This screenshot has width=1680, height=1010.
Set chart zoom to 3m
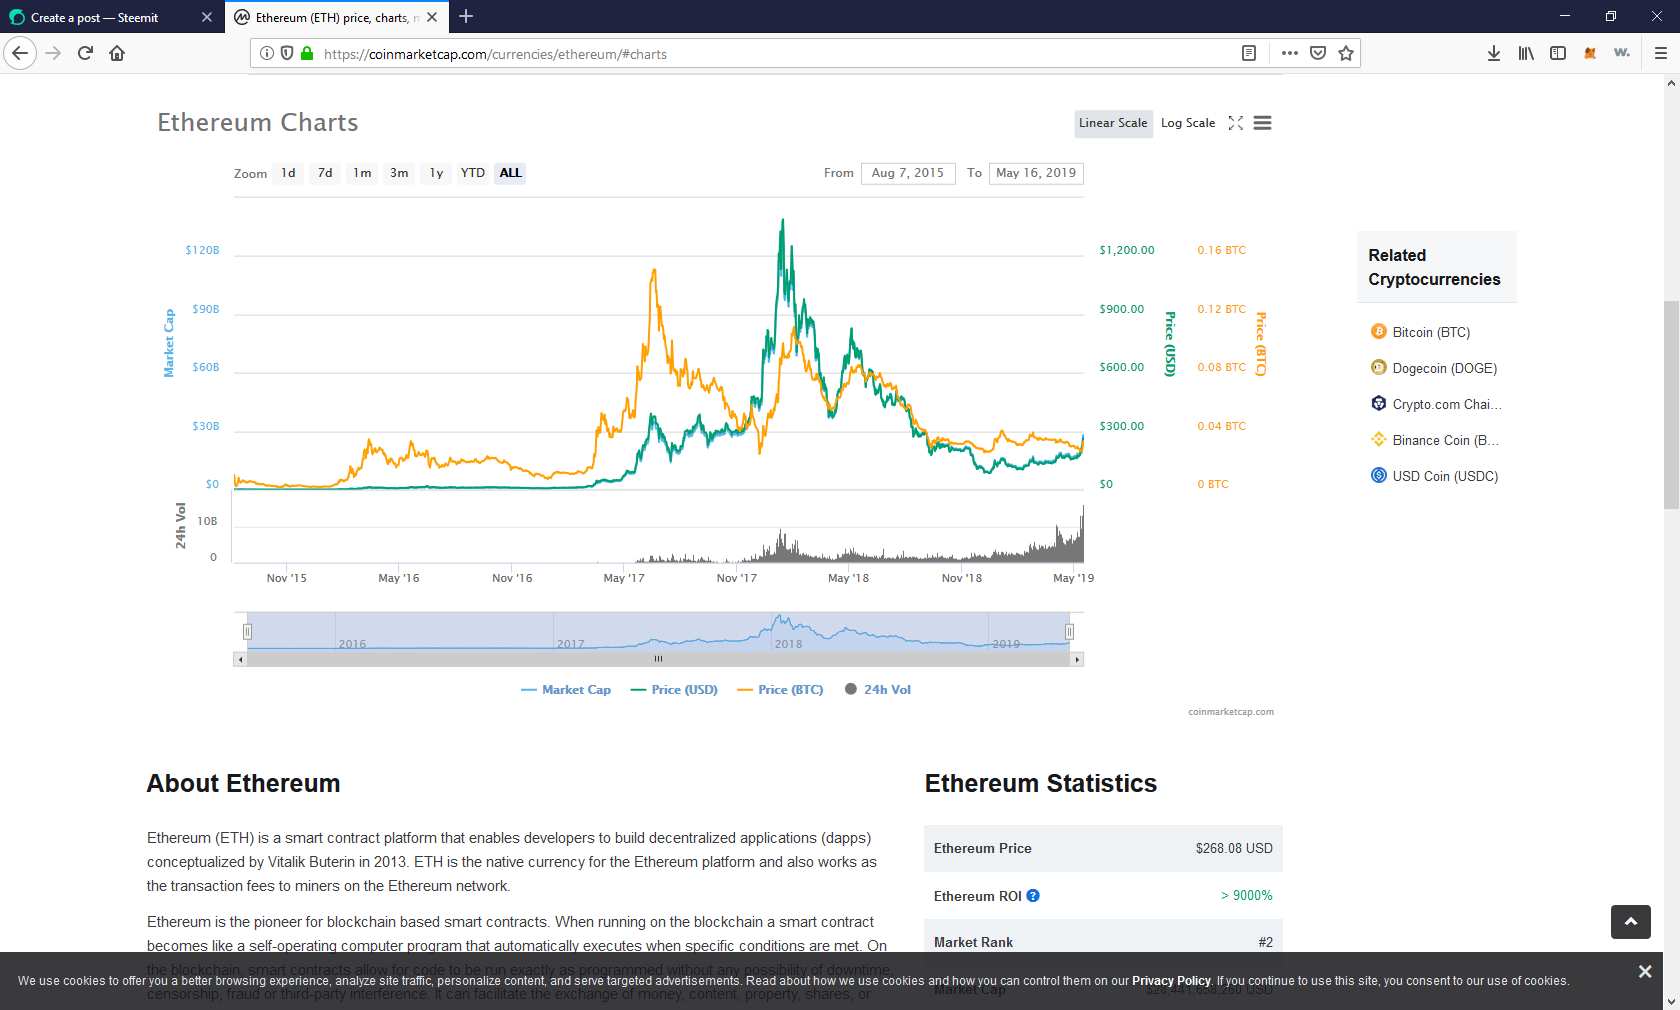[x=399, y=173]
